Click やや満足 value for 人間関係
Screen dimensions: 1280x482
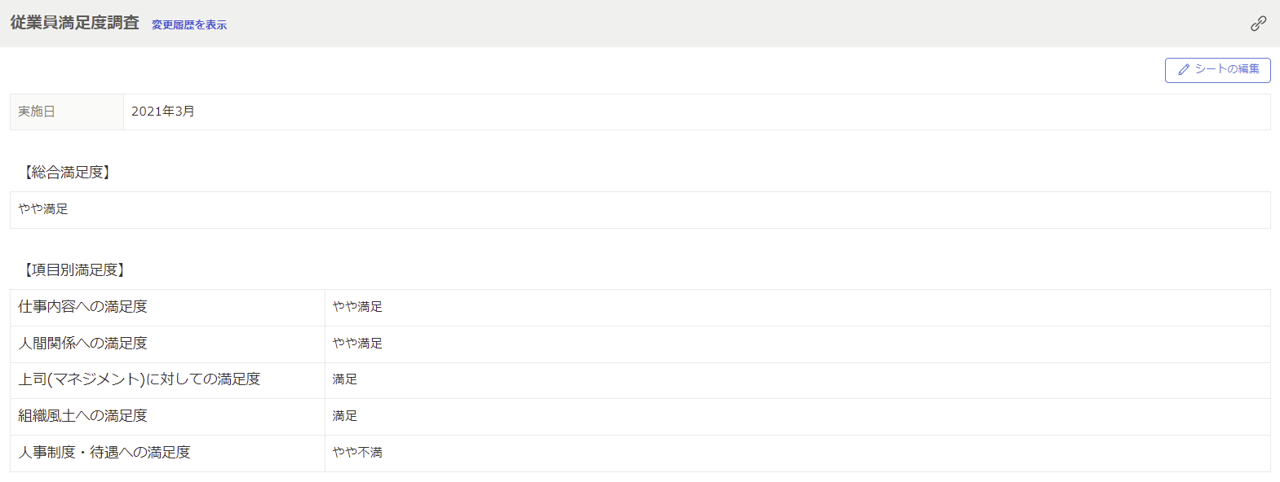[358, 343]
